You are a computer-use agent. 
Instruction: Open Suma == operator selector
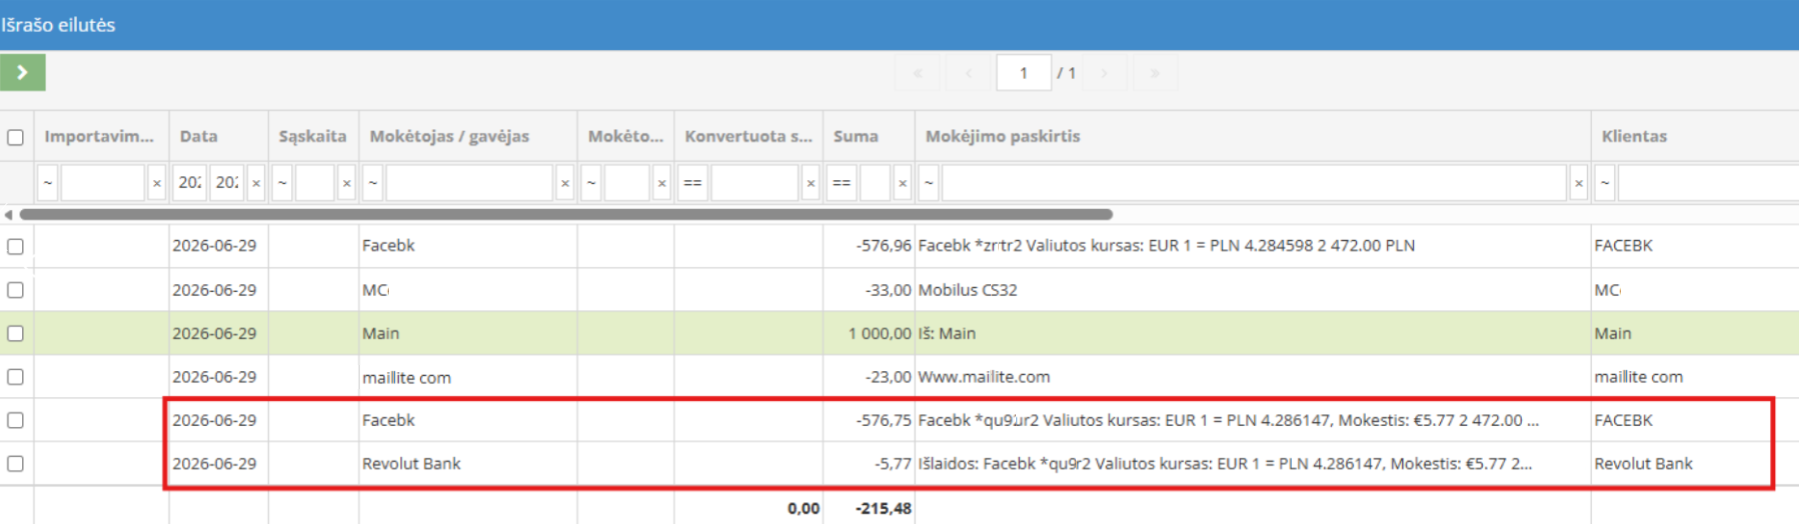point(841,183)
